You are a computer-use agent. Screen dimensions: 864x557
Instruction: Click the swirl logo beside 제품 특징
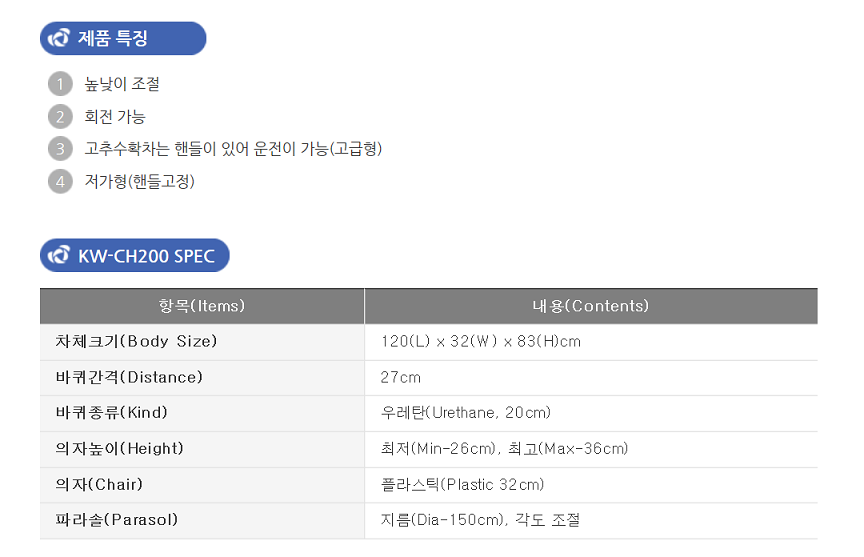coord(58,38)
